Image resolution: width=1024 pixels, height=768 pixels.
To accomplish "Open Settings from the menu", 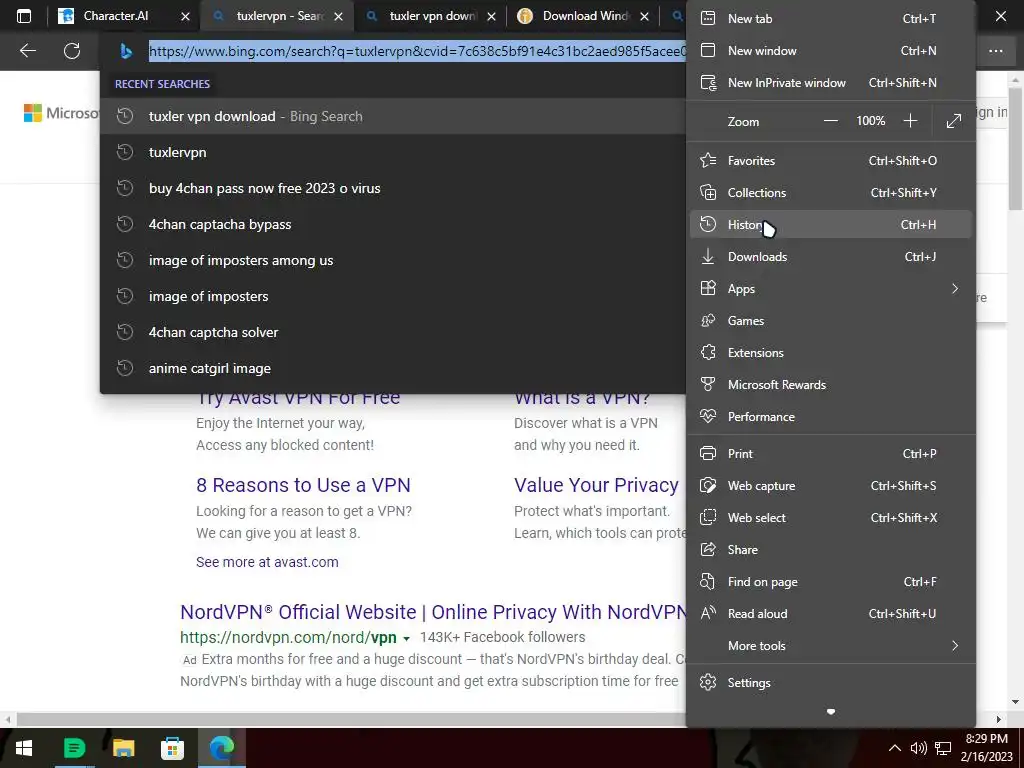I will tap(831, 682).
